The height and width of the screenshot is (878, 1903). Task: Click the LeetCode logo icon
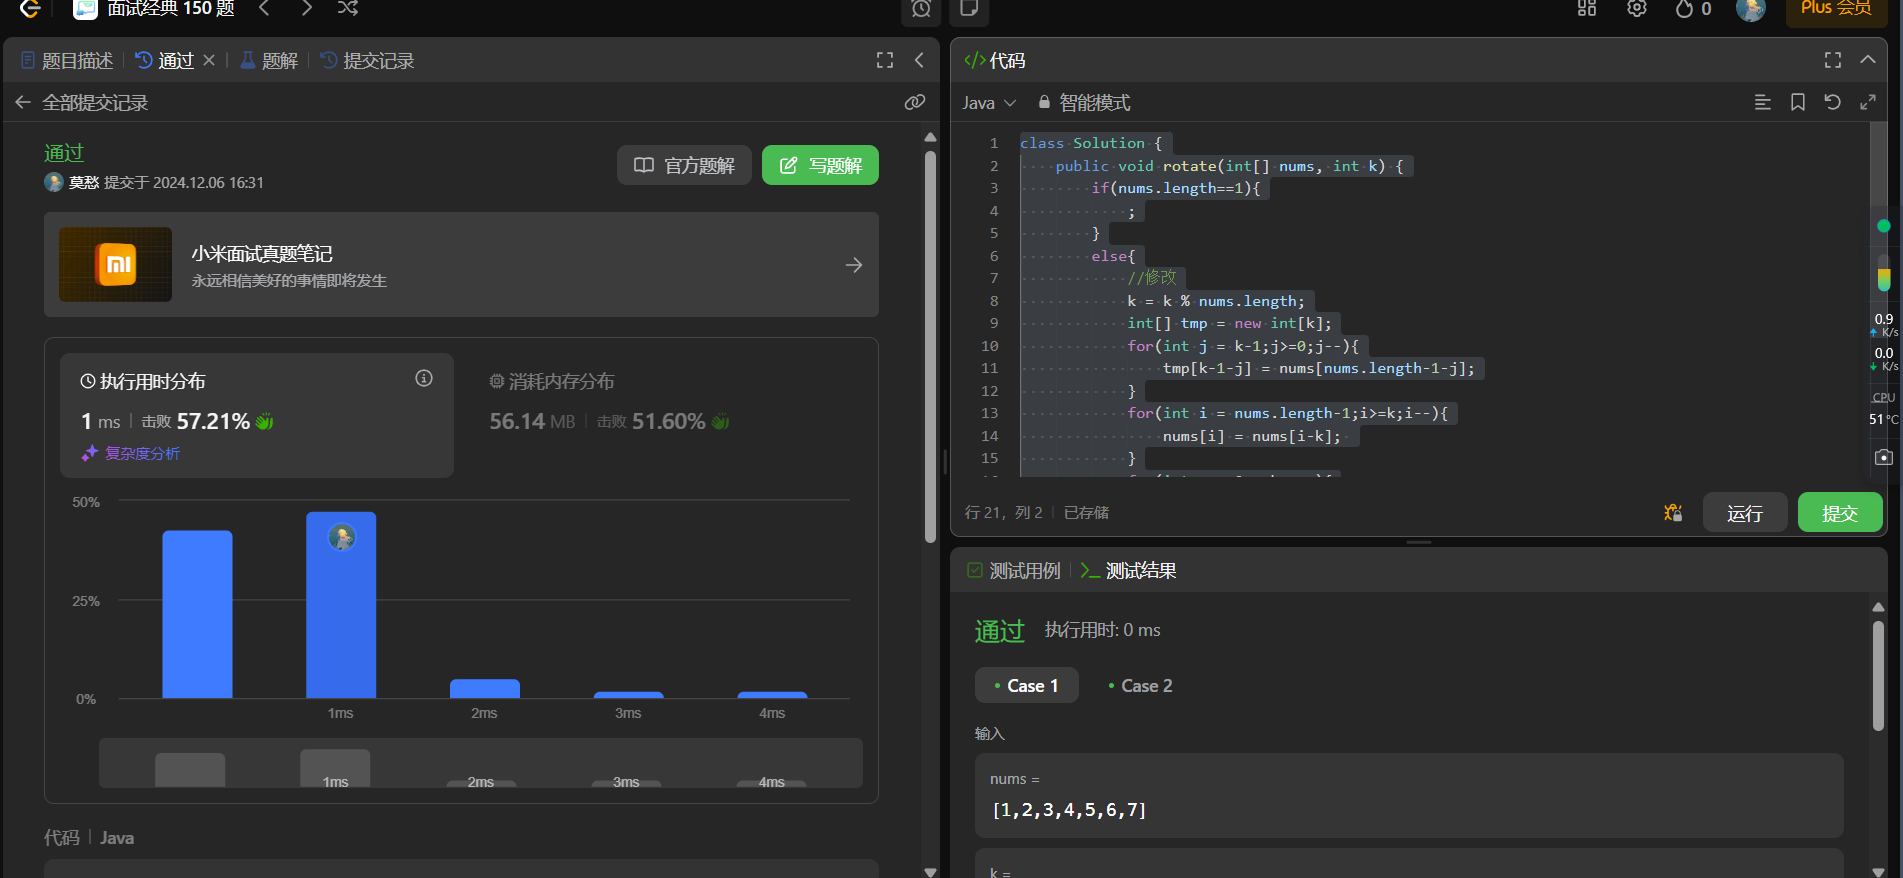click(30, 8)
